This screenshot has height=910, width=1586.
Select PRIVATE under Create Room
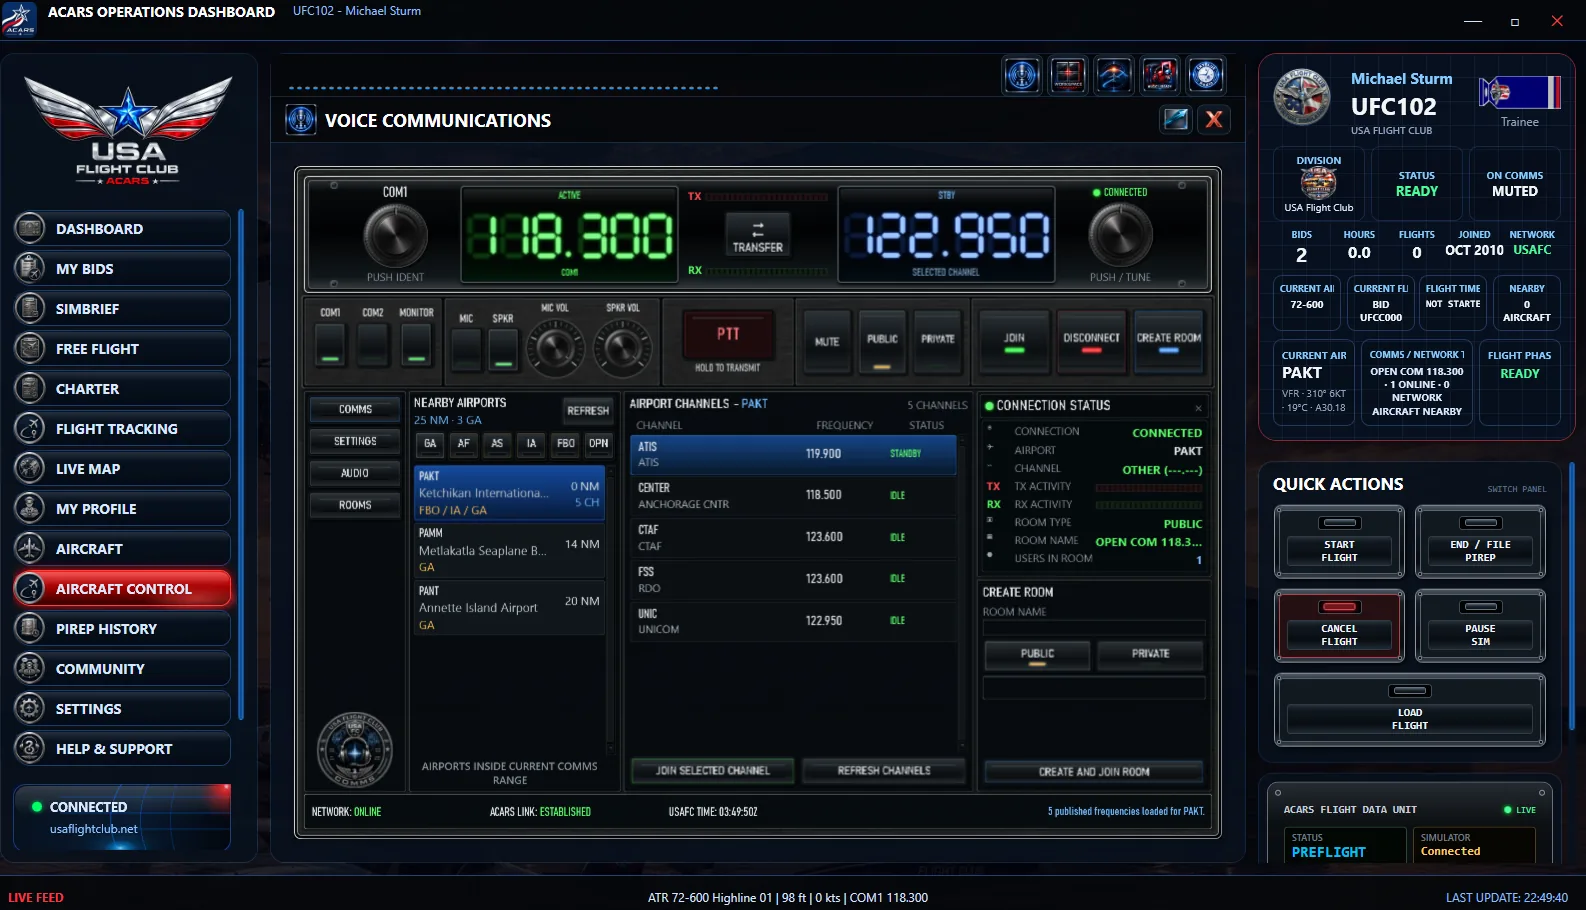click(1150, 655)
